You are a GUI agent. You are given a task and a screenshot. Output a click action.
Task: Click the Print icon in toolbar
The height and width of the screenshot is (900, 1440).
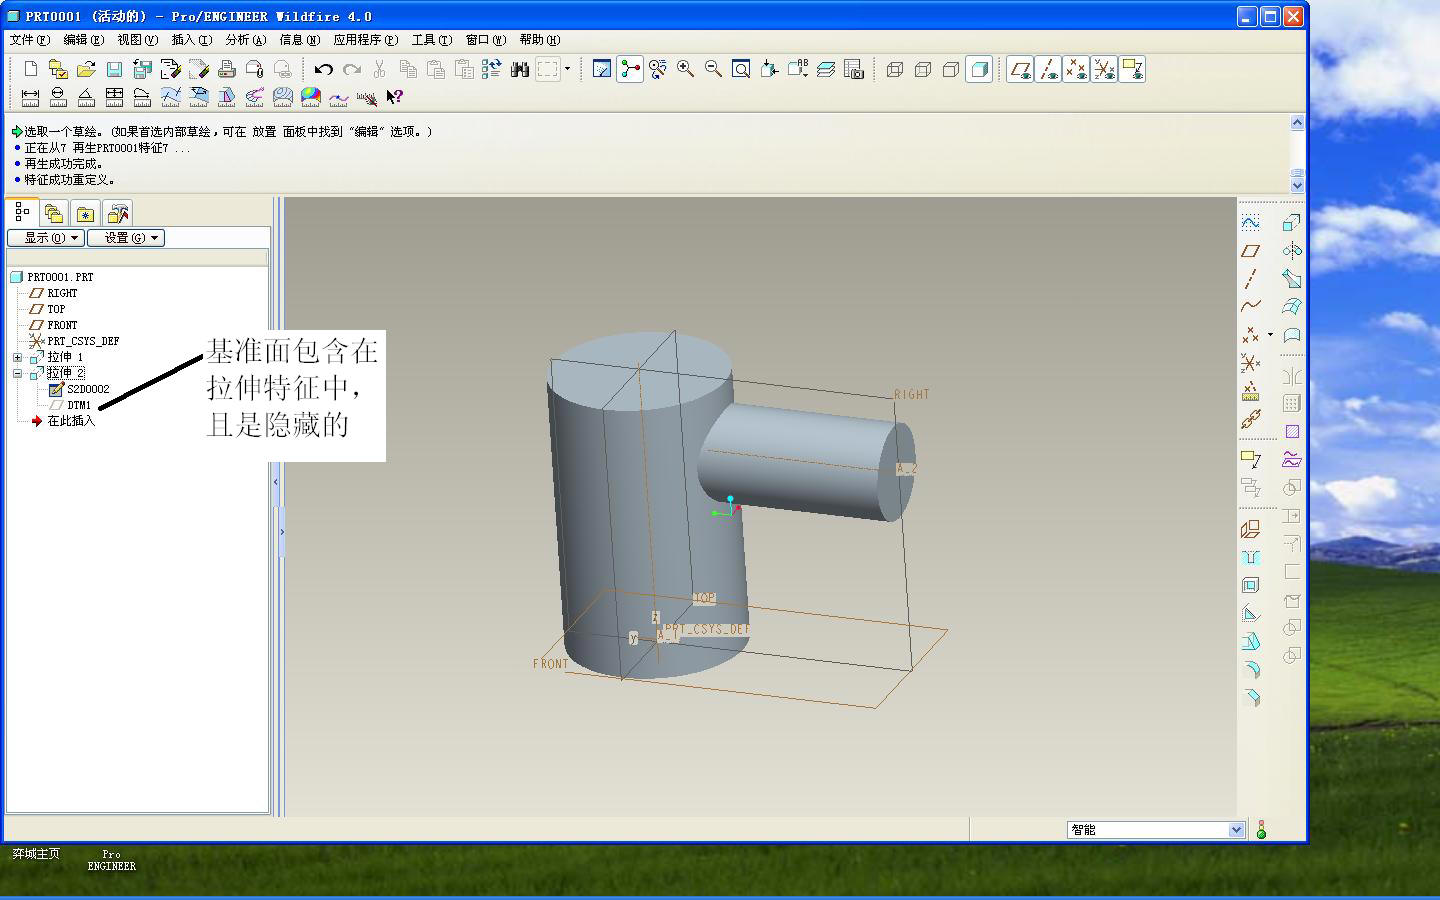coord(227,69)
